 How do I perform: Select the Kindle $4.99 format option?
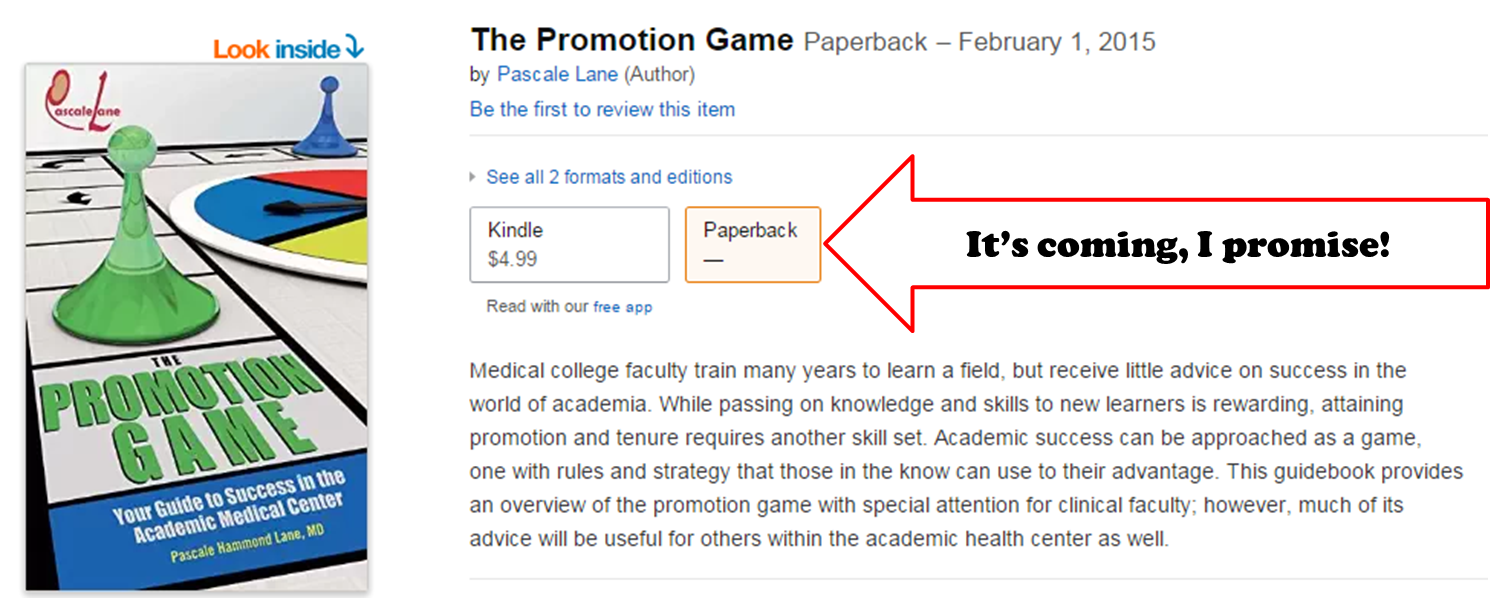pyautogui.click(x=569, y=245)
